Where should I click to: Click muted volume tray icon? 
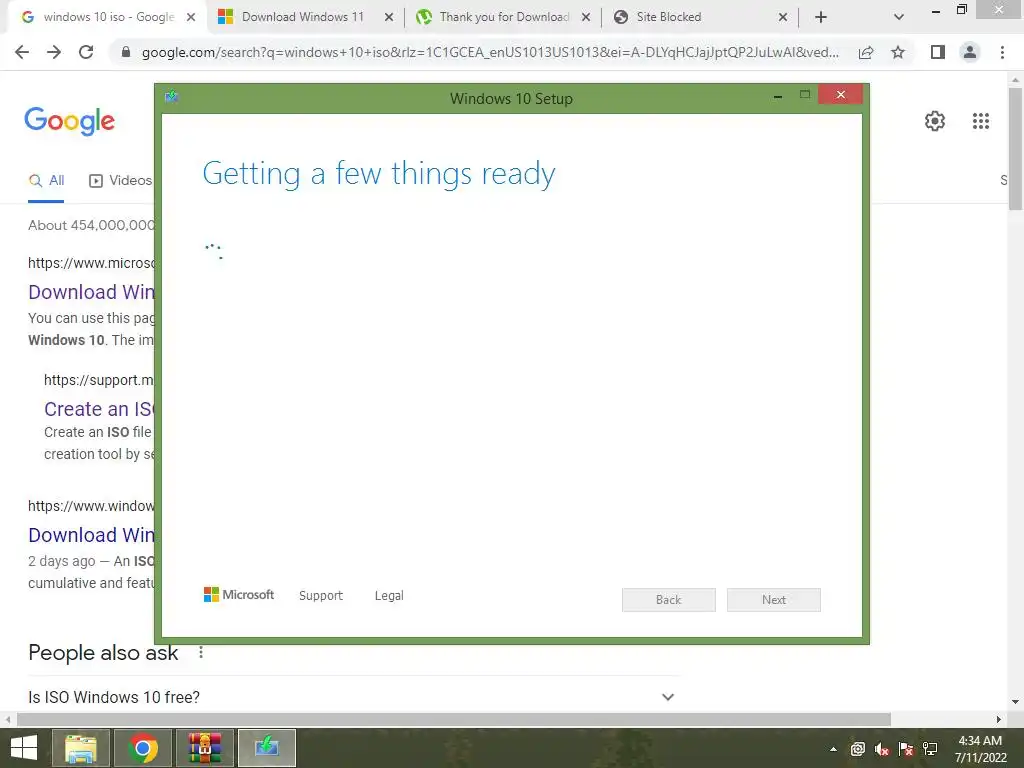point(882,749)
